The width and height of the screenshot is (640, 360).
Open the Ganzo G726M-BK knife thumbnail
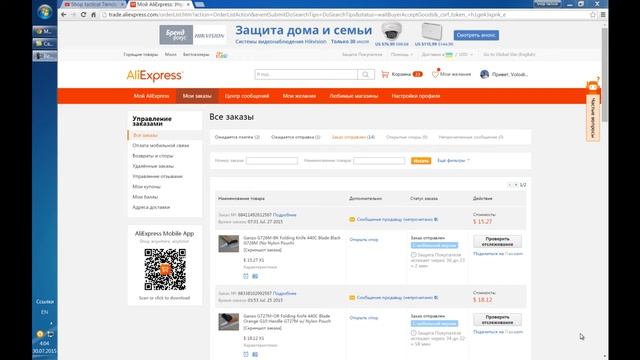tap(229, 244)
